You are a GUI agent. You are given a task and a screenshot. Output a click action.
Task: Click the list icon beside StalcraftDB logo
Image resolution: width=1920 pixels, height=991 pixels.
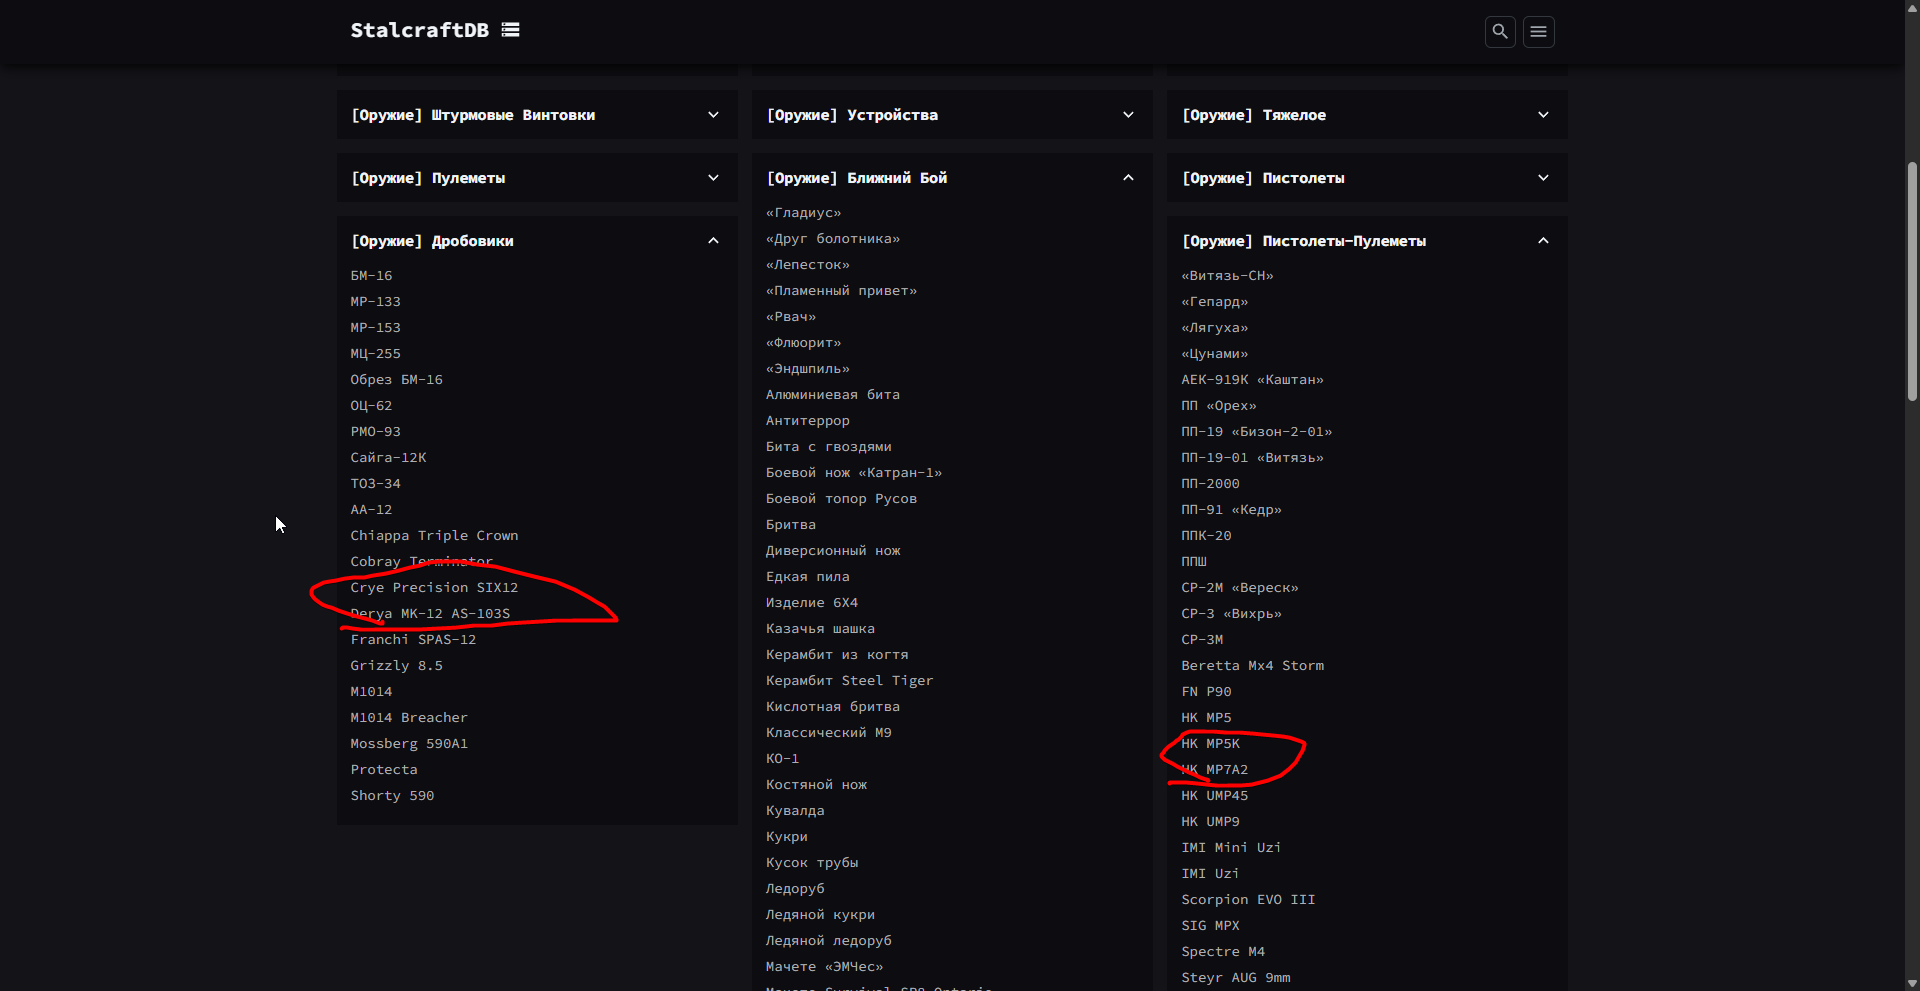click(511, 30)
